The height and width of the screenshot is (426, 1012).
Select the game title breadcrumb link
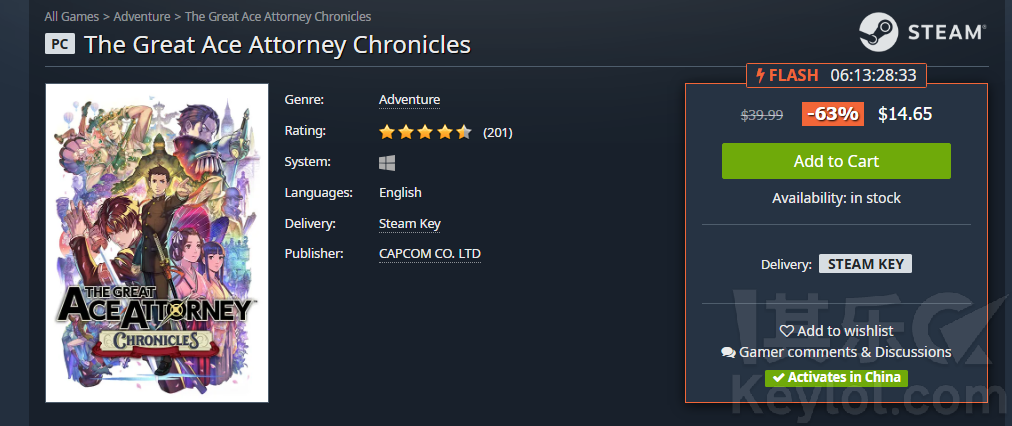coord(278,16)
